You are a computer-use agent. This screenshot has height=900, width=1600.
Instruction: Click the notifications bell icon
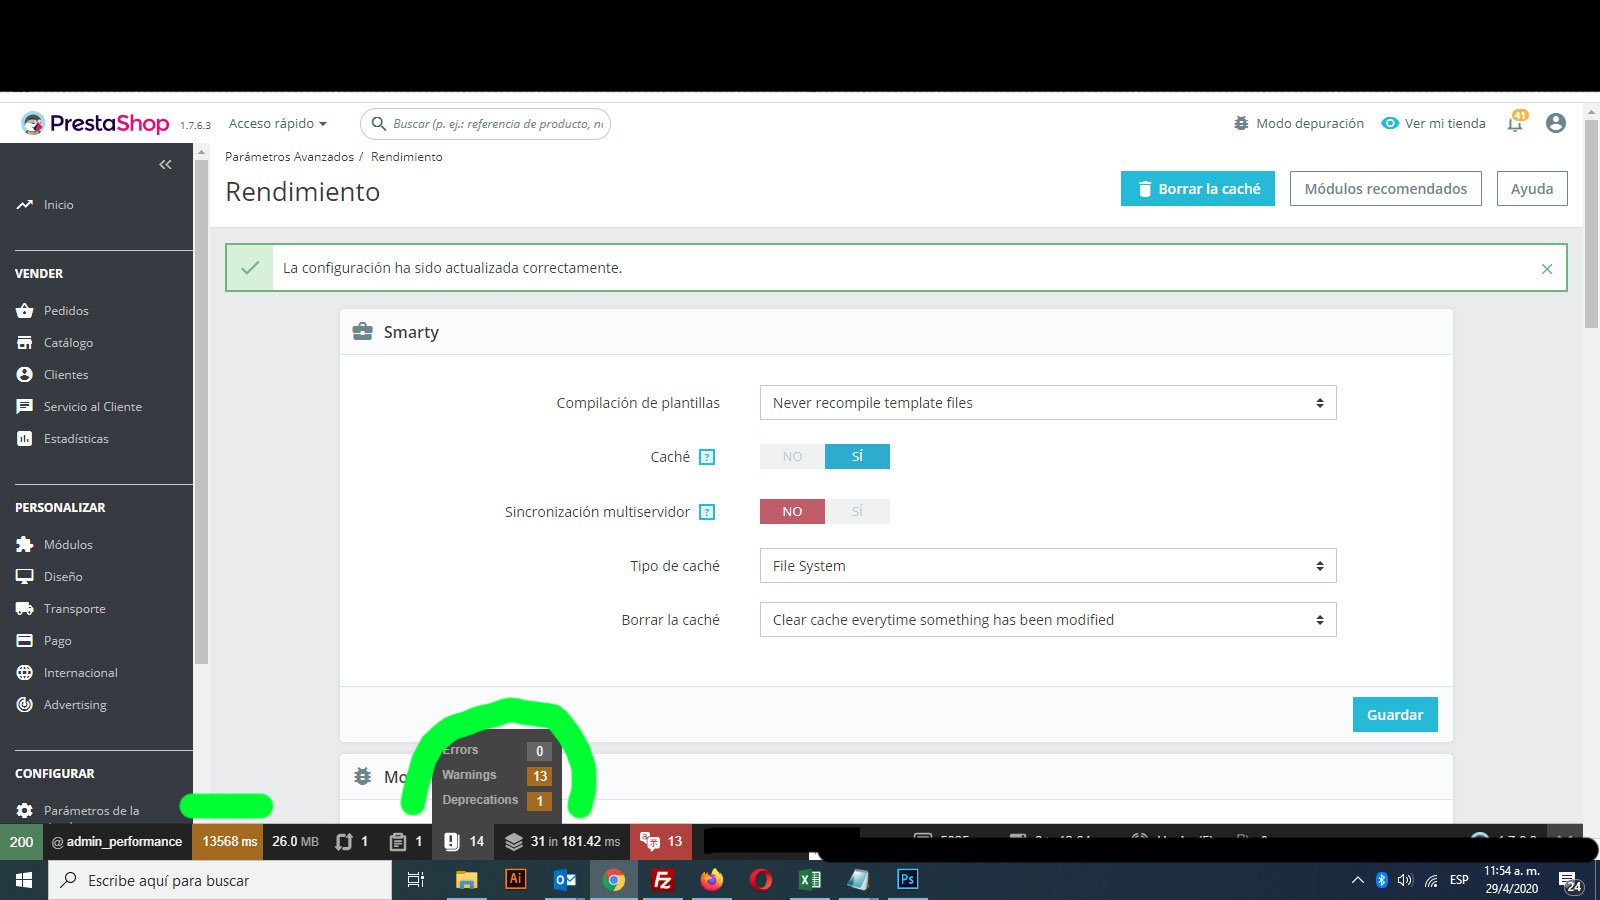(1516, 123)
